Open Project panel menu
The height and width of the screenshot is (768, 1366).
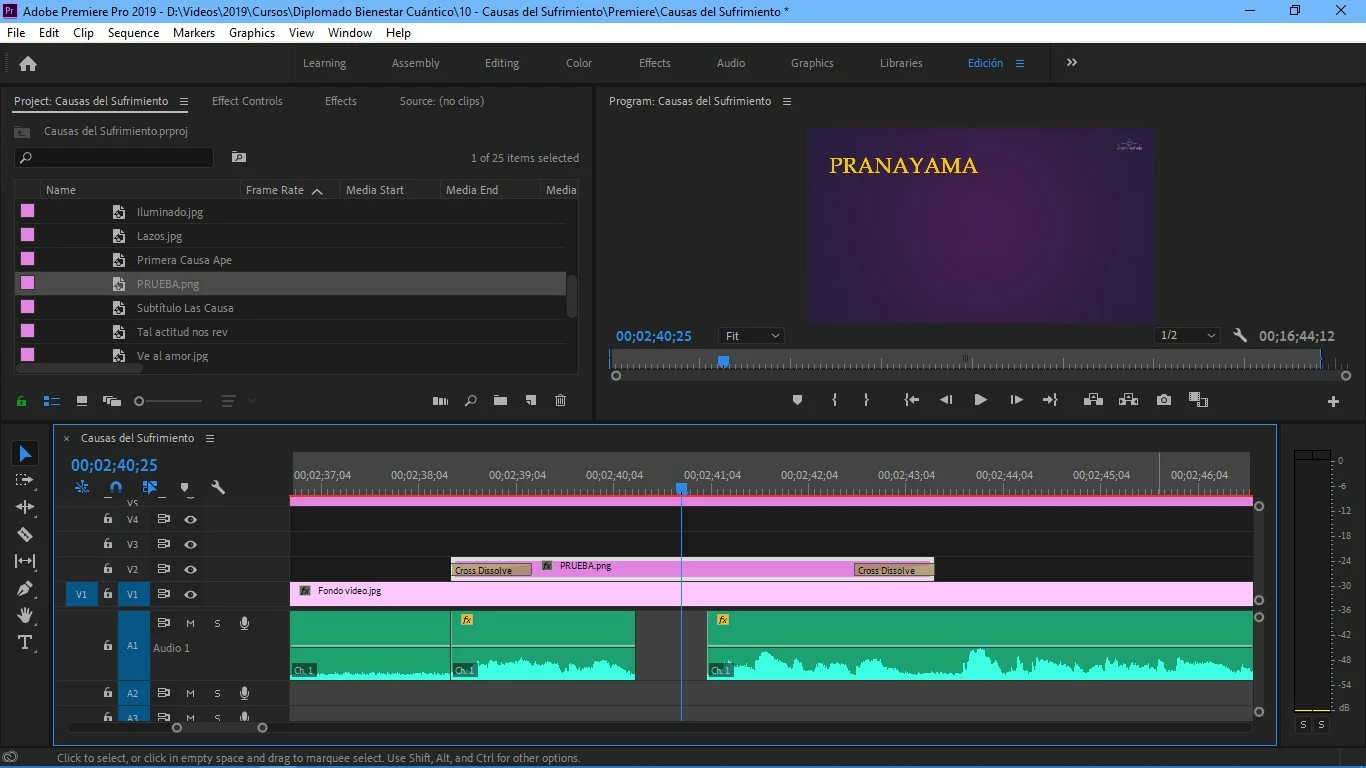coord(183,101)
